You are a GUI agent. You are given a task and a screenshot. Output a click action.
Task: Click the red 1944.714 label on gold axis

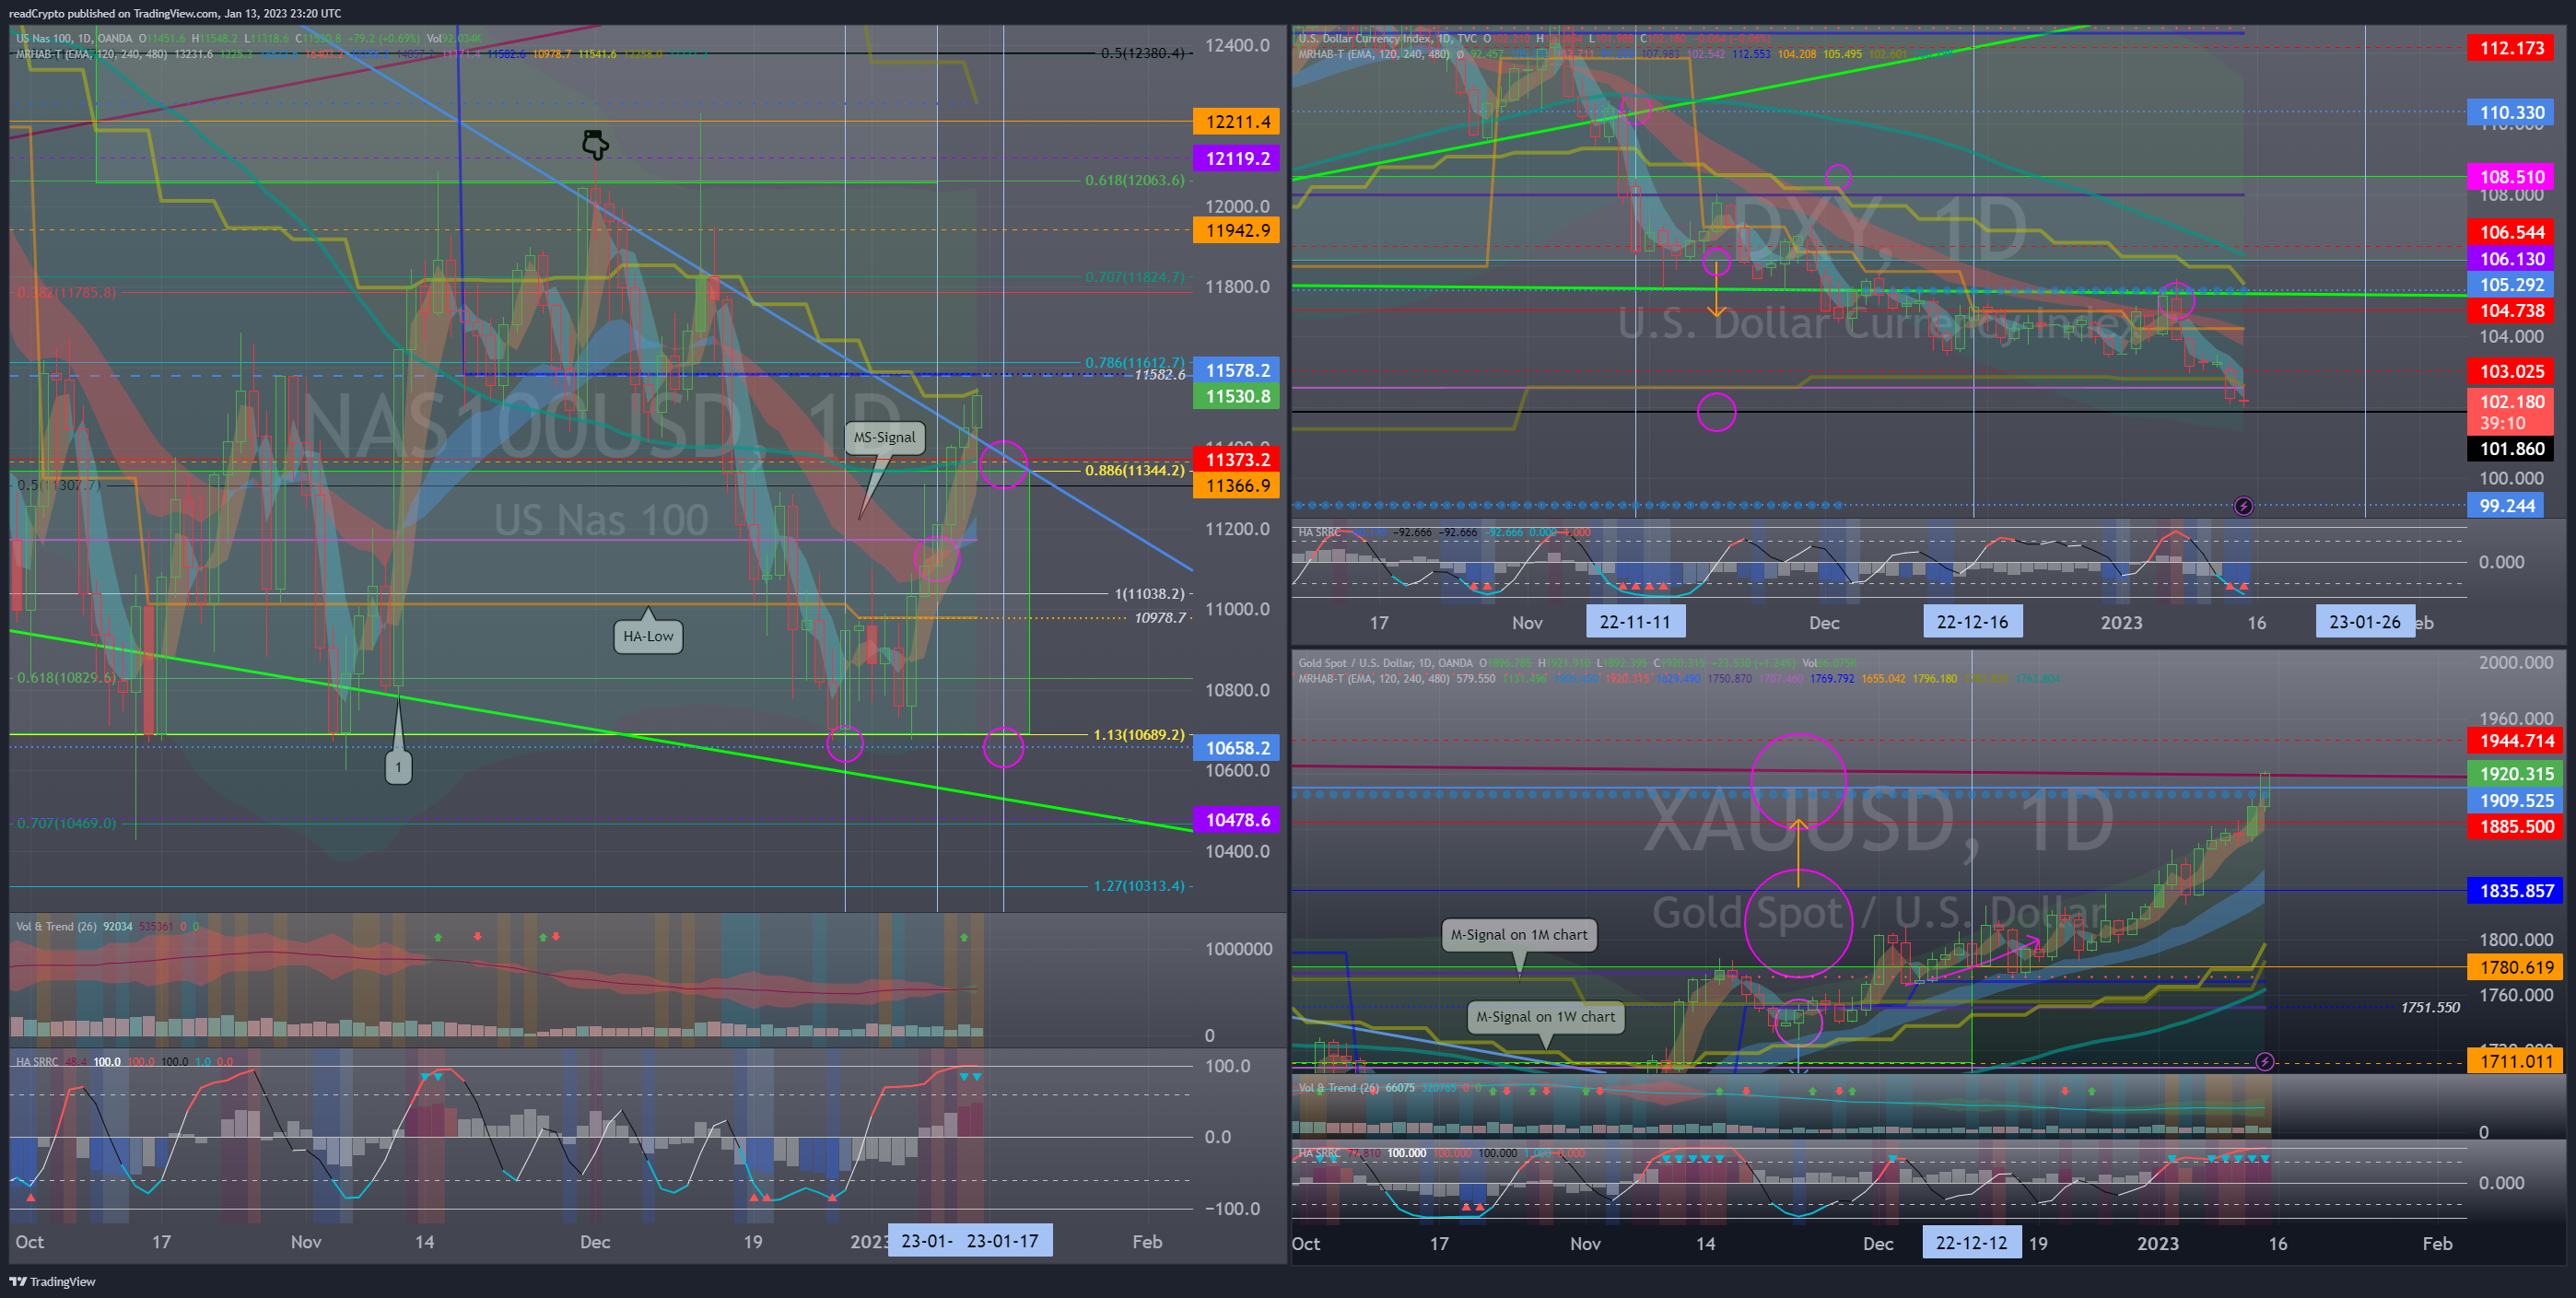click(2515, 741)
